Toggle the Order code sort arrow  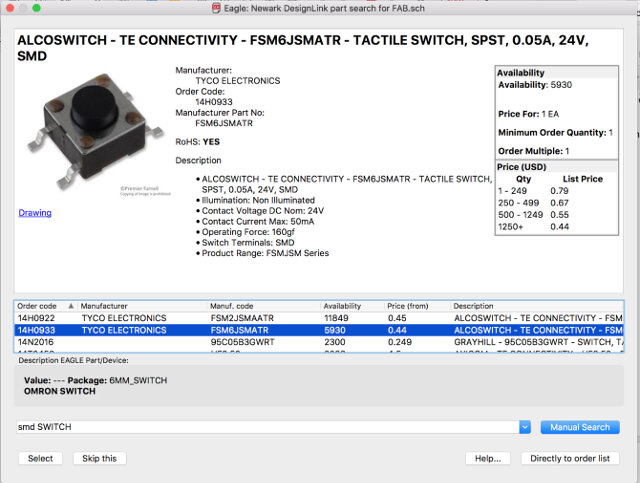click(71, 306)
